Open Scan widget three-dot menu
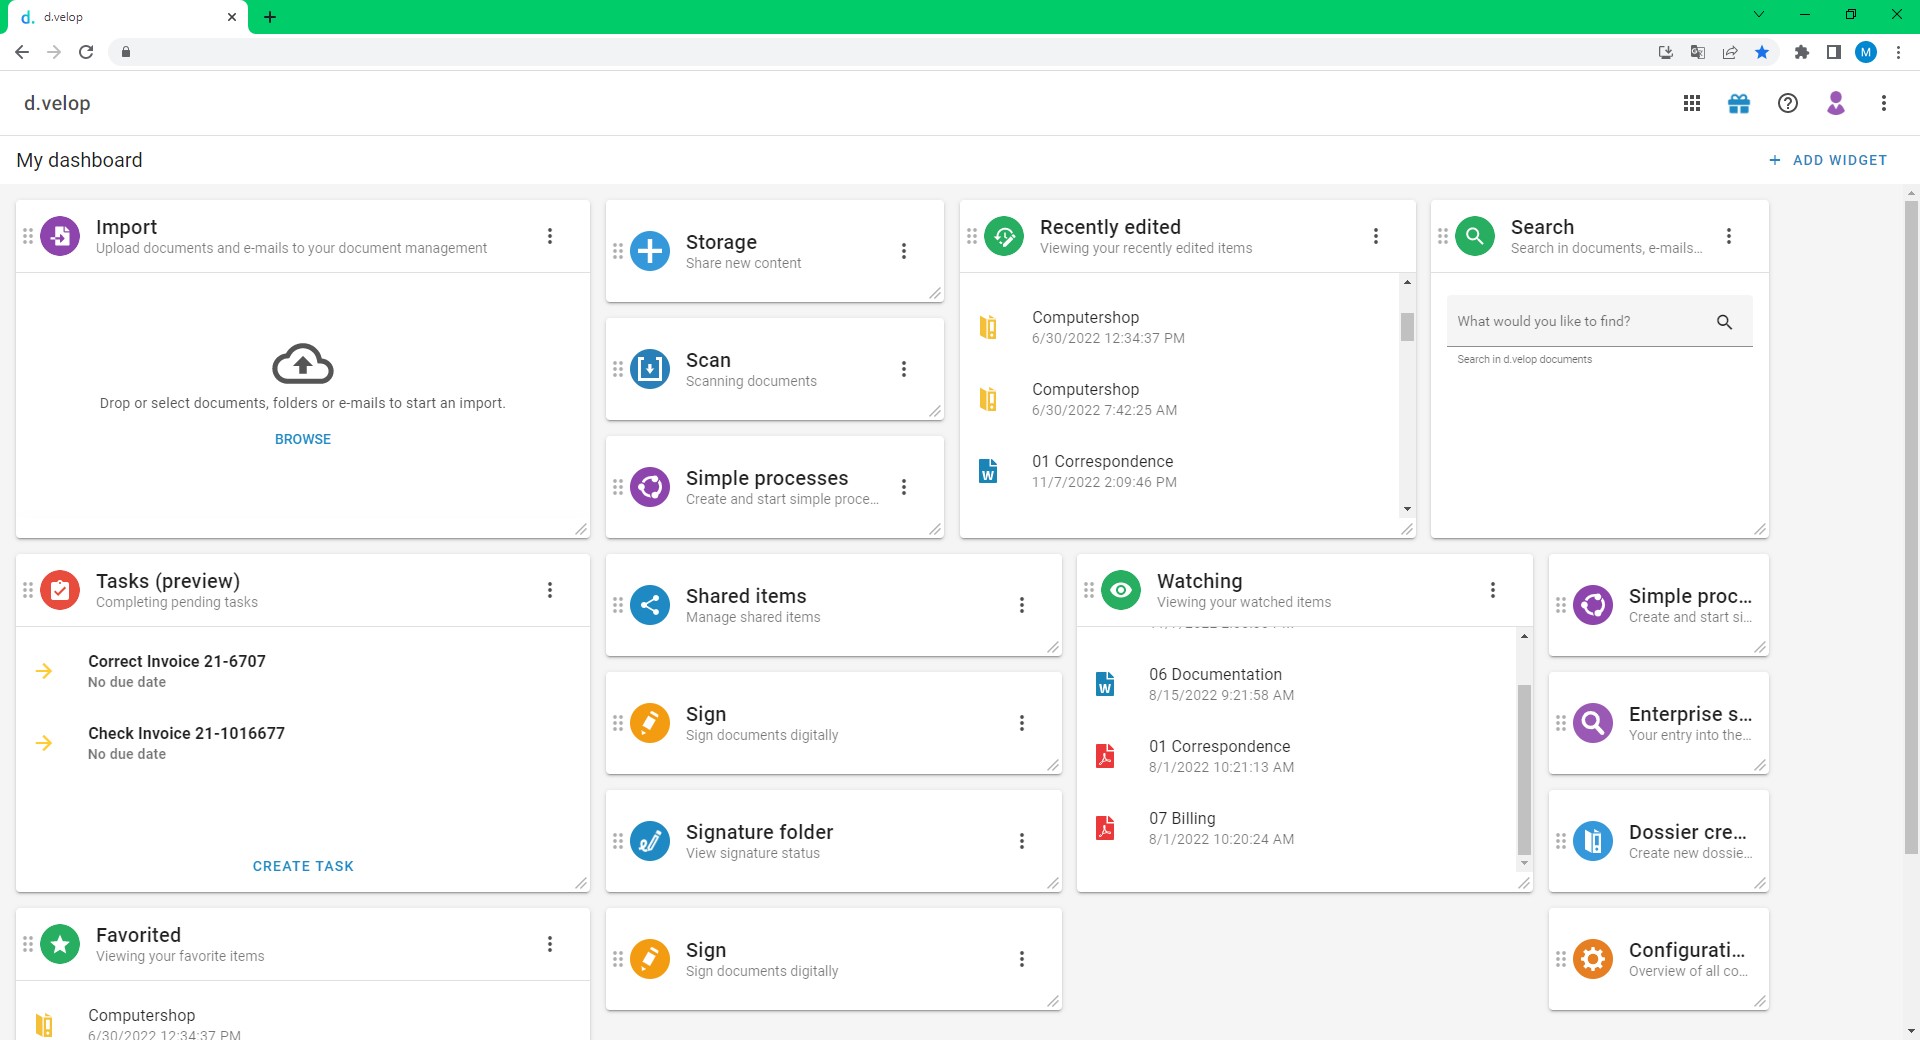Image resolution: width=1920 pixels, height=1040 pixels. 904,369
